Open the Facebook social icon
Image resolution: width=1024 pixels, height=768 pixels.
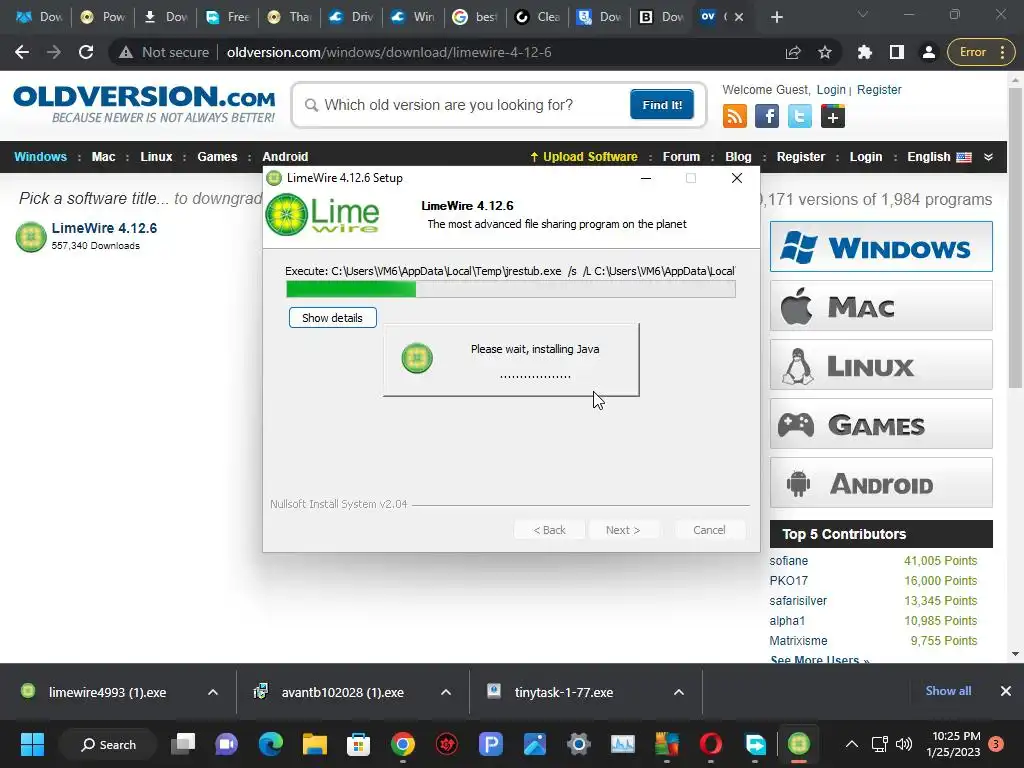point(767,116)
